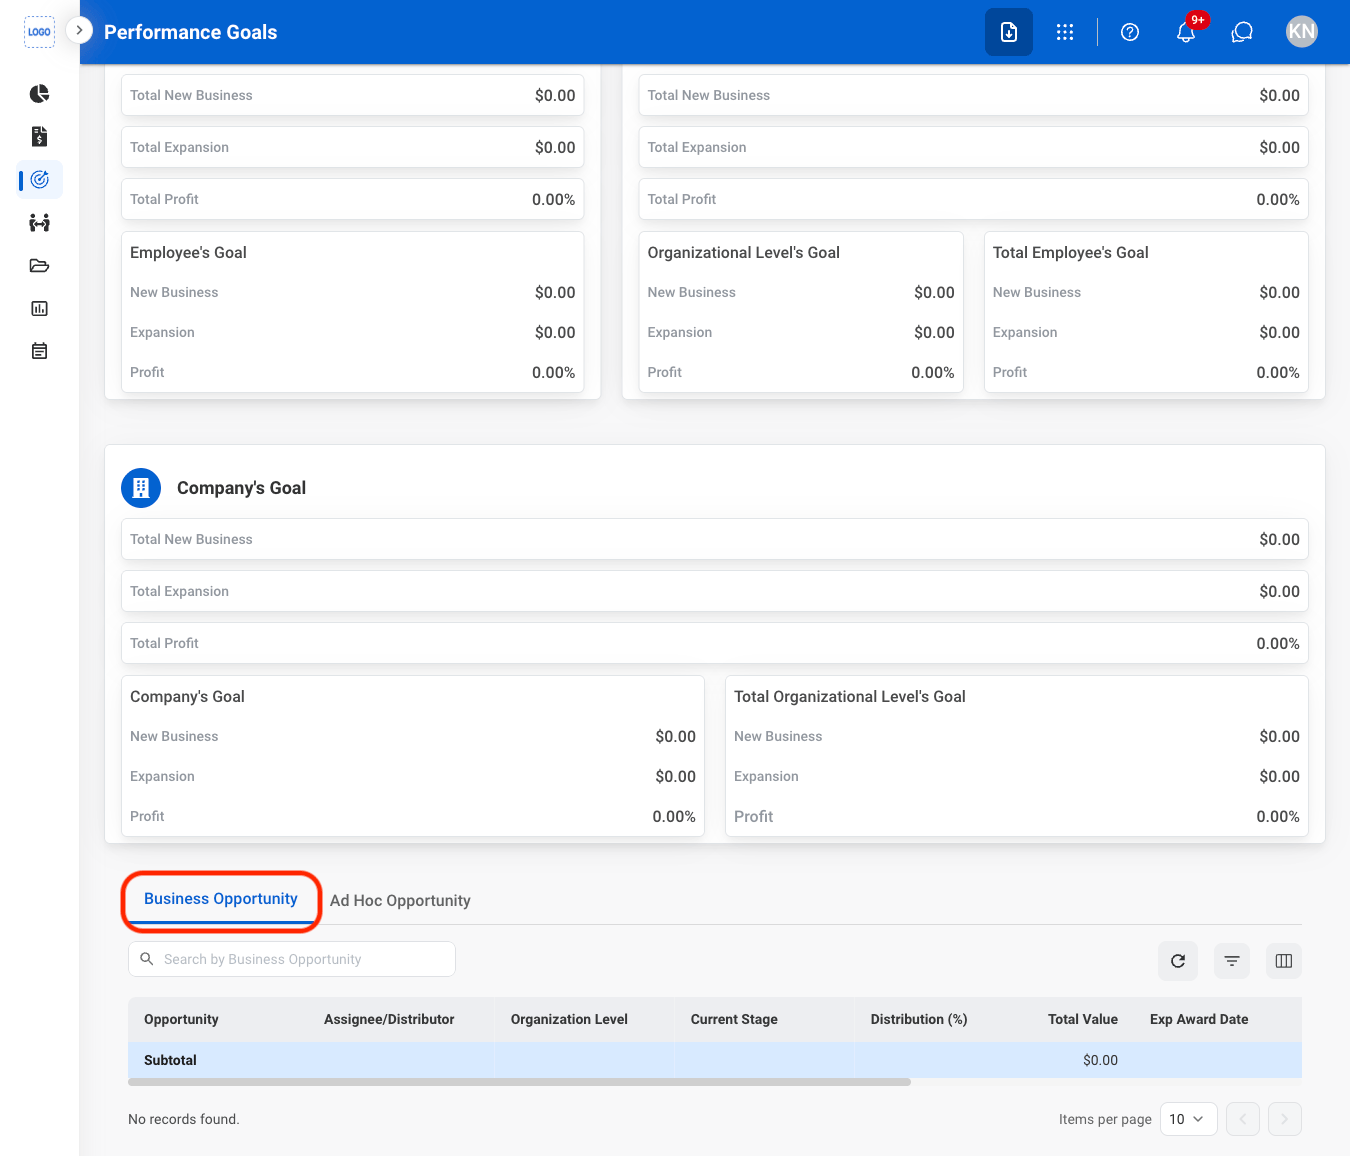Switch to the Ad Hoc Opportunity tab
The image size is (1350, 1156).
point(400,900)
